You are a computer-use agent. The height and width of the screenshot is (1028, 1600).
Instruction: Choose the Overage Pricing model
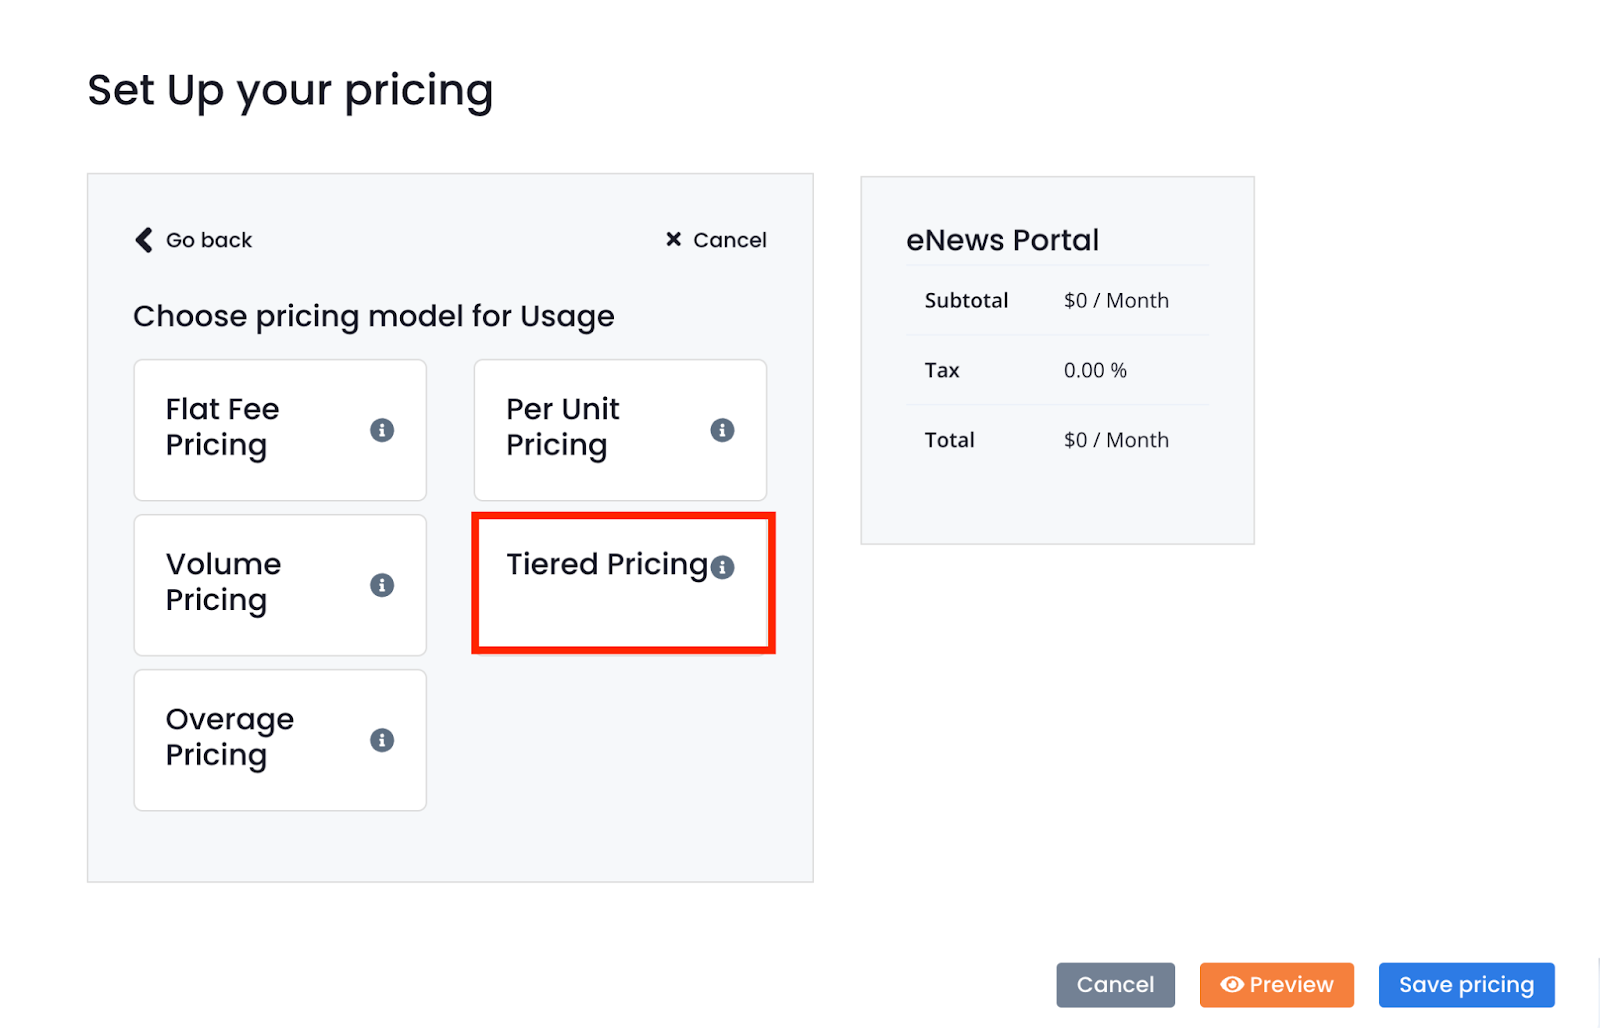click(280, 740)
